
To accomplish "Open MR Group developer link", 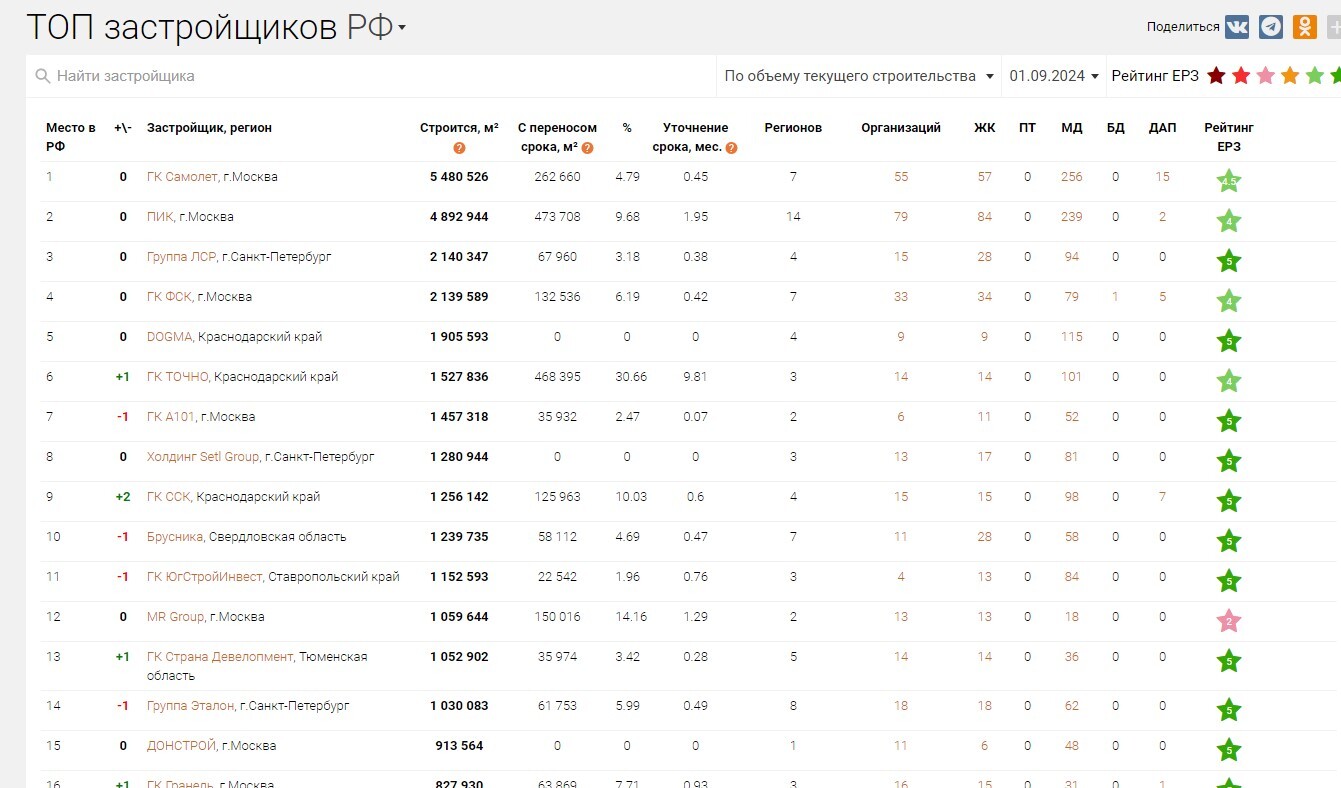I will (175, 617).
